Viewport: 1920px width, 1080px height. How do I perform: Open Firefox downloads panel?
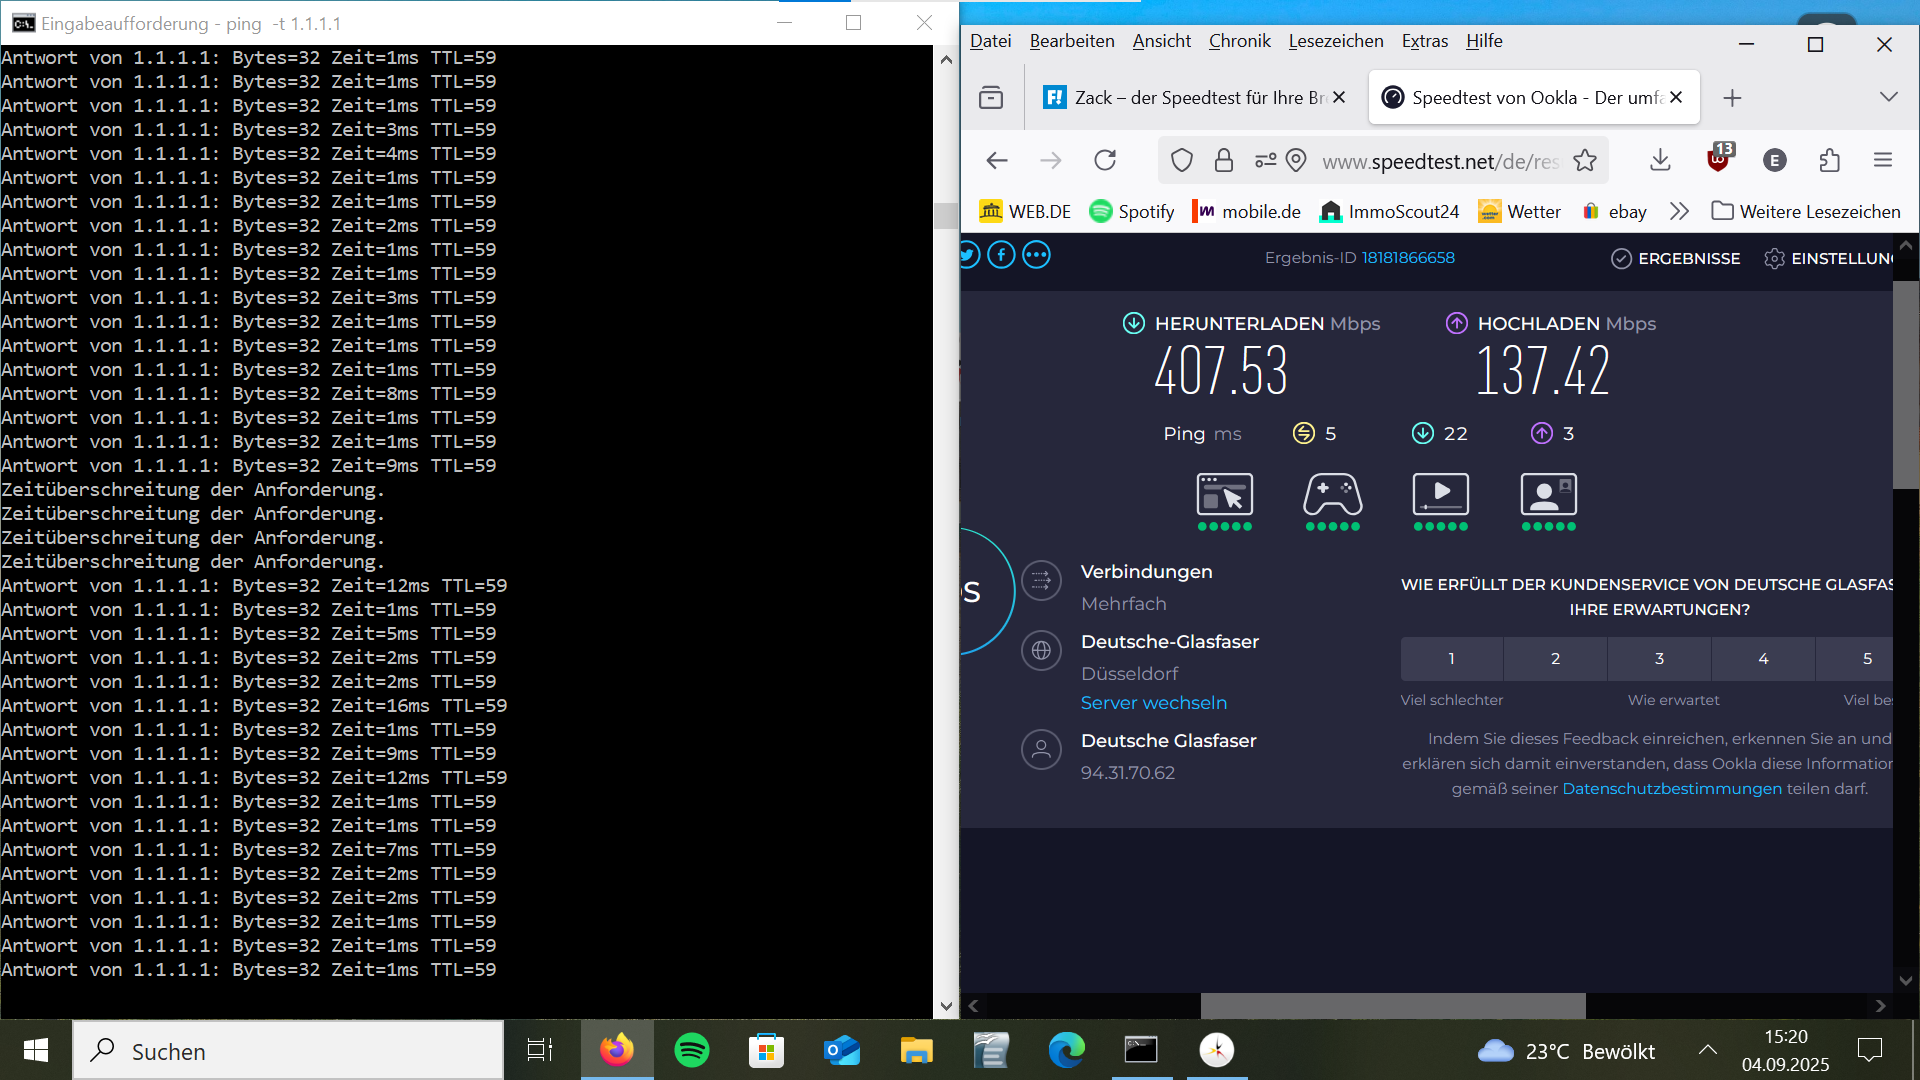[x=1660, y=160]
